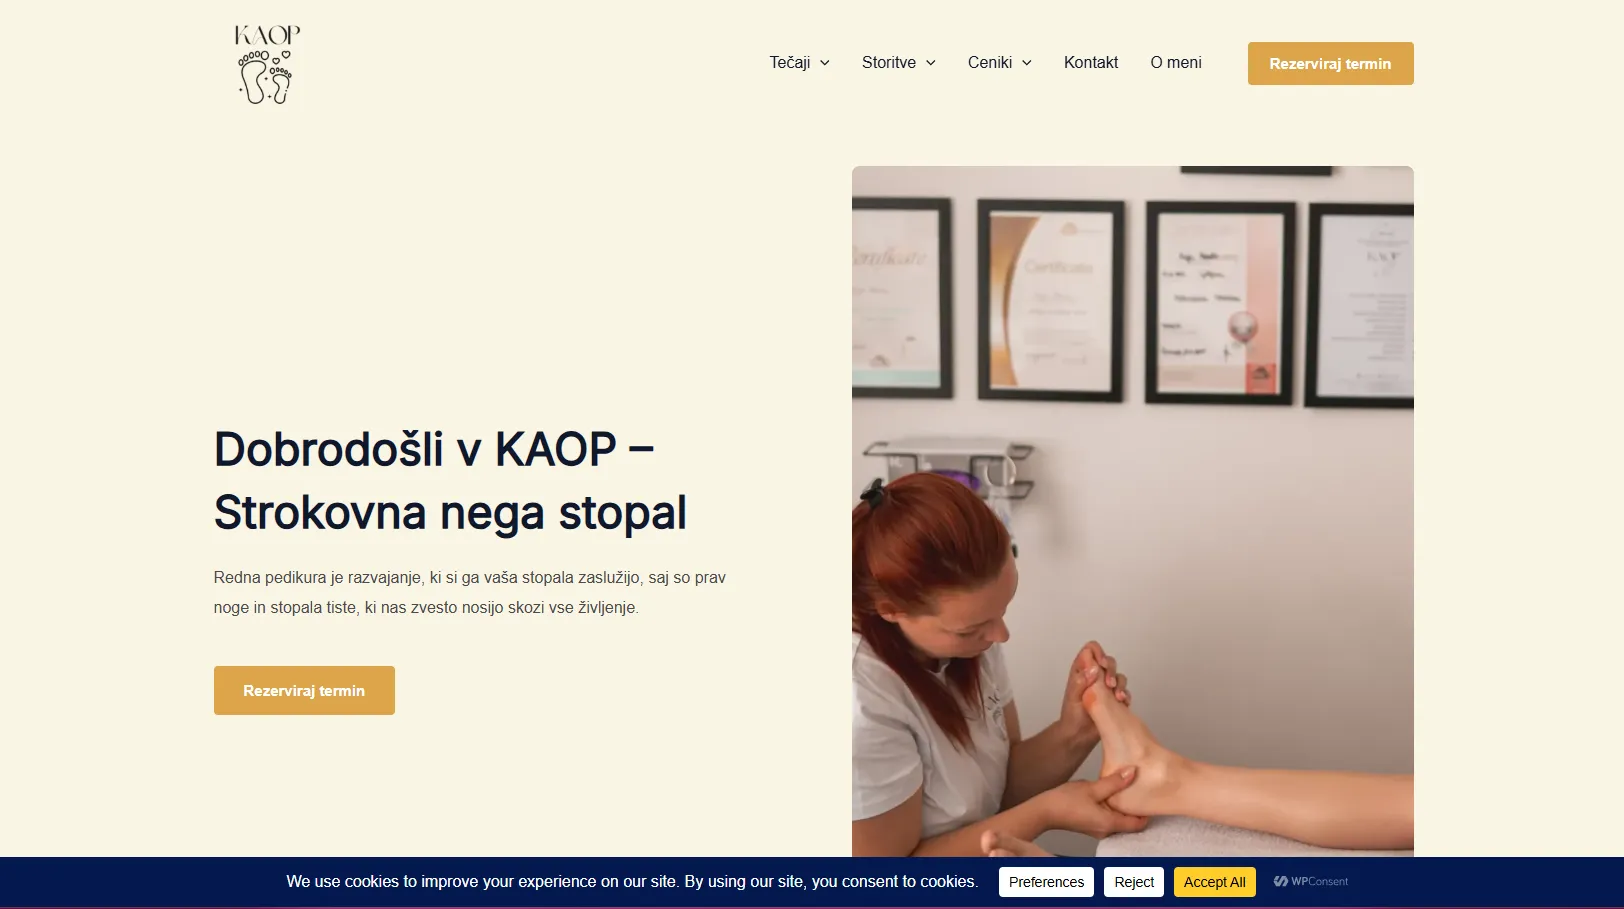
Task: Open the Tečaji menu item
Action: [x=790, y=62]
